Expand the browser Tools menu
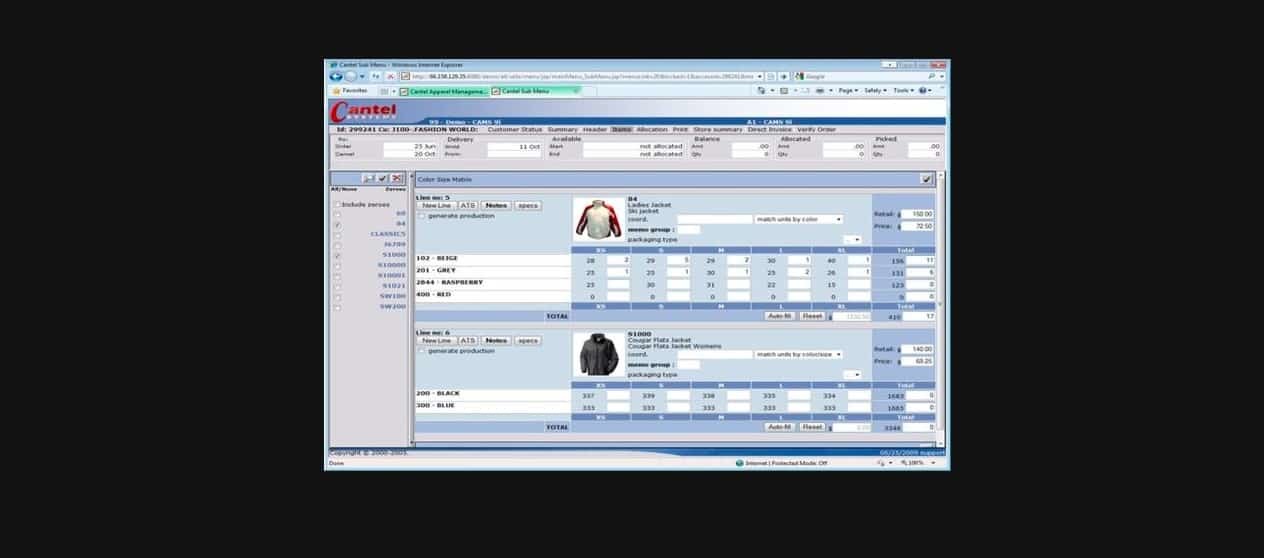Viewport: 1264px width, 558px height. (902, 91)
